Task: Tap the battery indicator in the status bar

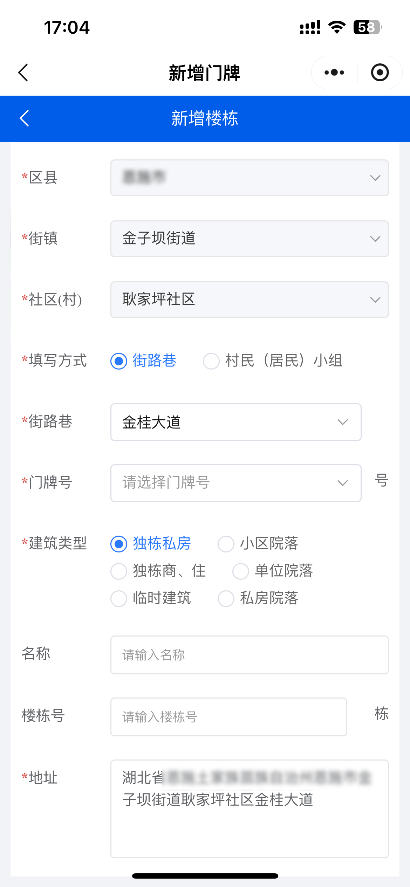Action: coord(367,27)
